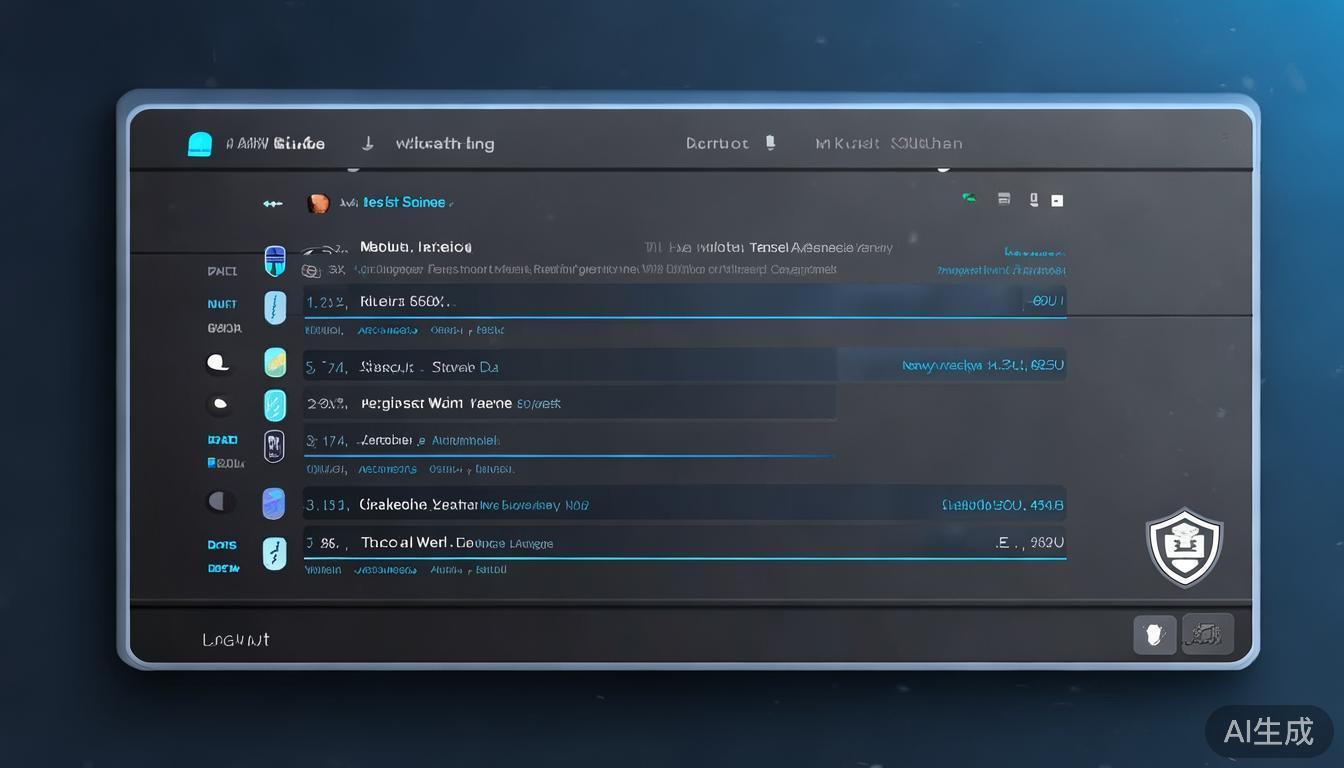
Task: Click the rightmost button in bottom-right corner
Action: (1208, 634)
